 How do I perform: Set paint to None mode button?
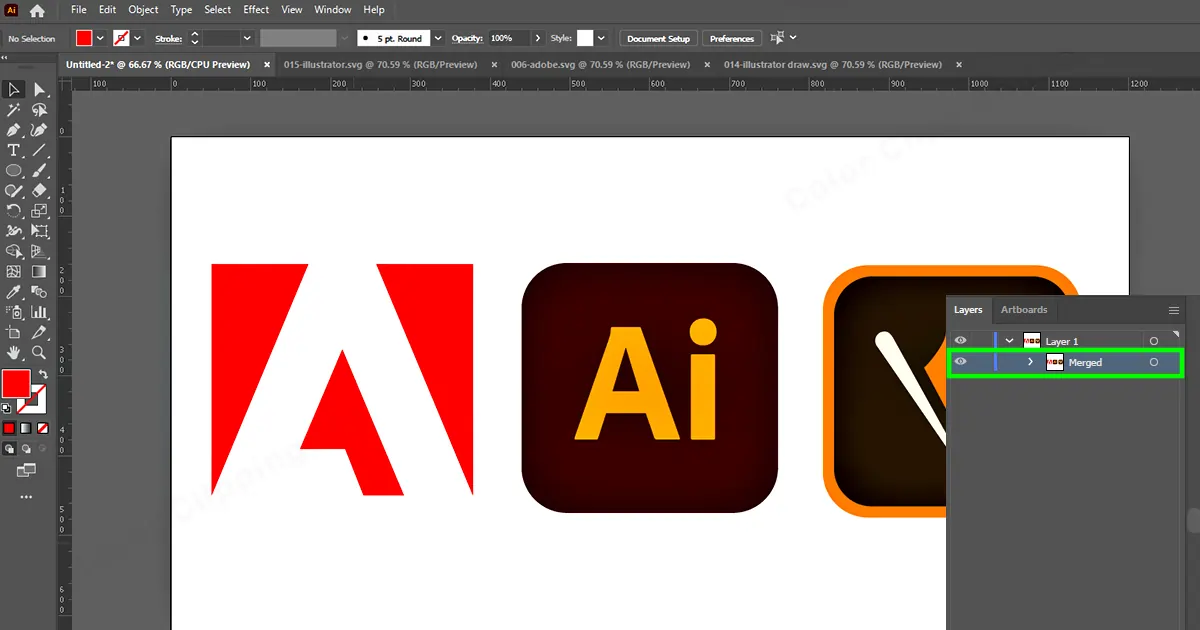pyautogui.click(x=42, y=427)
